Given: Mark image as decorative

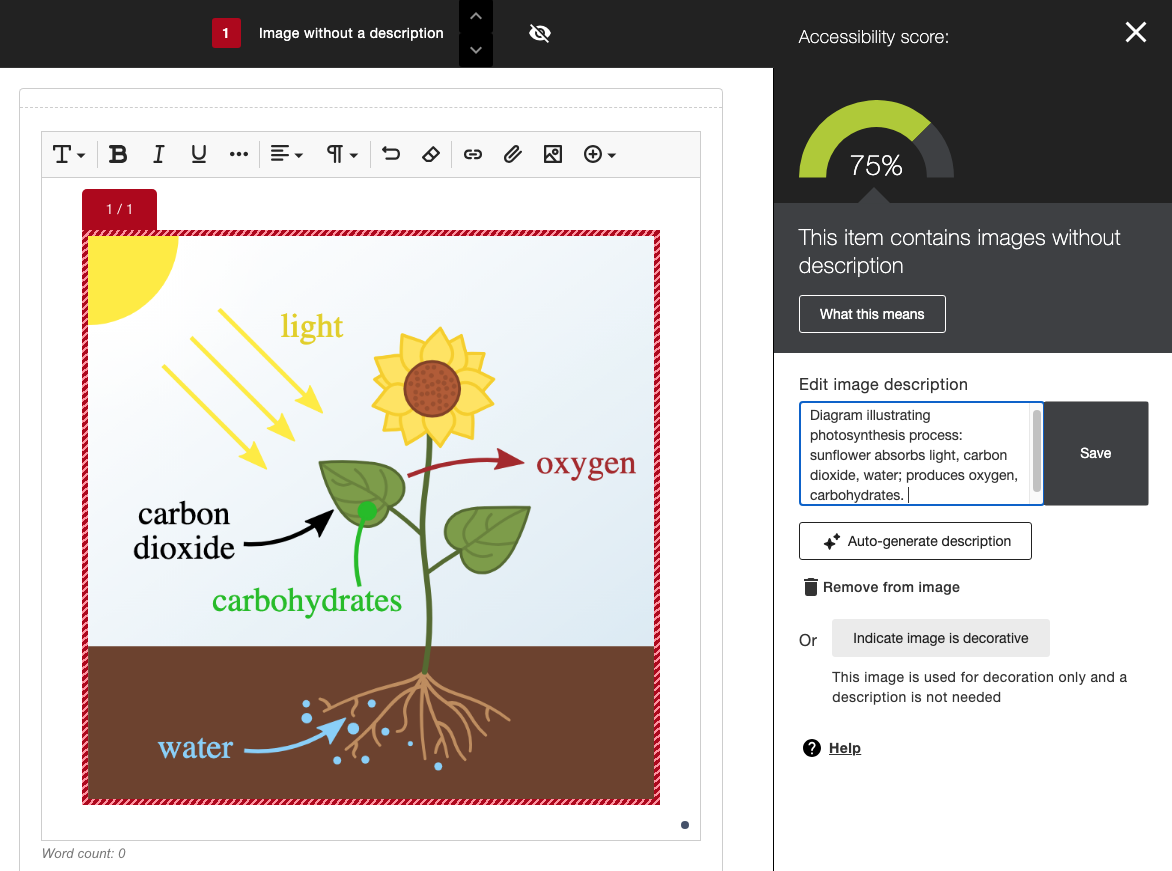Looking at the screenshot, I should tap(940, 638).
